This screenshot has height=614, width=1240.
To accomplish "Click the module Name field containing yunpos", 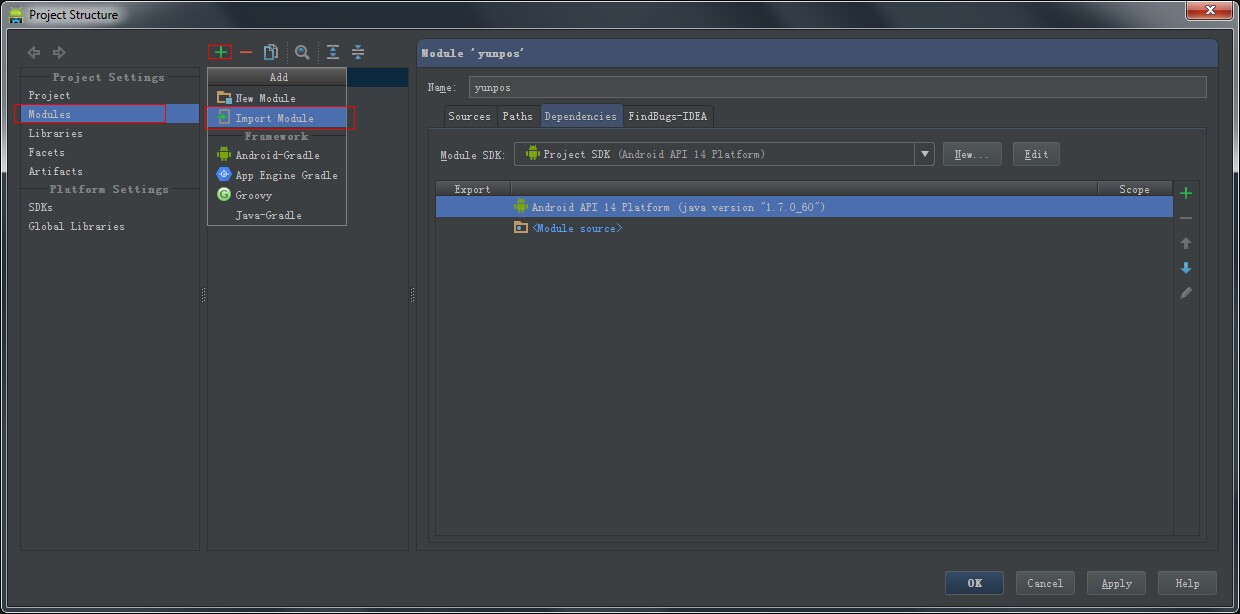I will pos(837,87).
